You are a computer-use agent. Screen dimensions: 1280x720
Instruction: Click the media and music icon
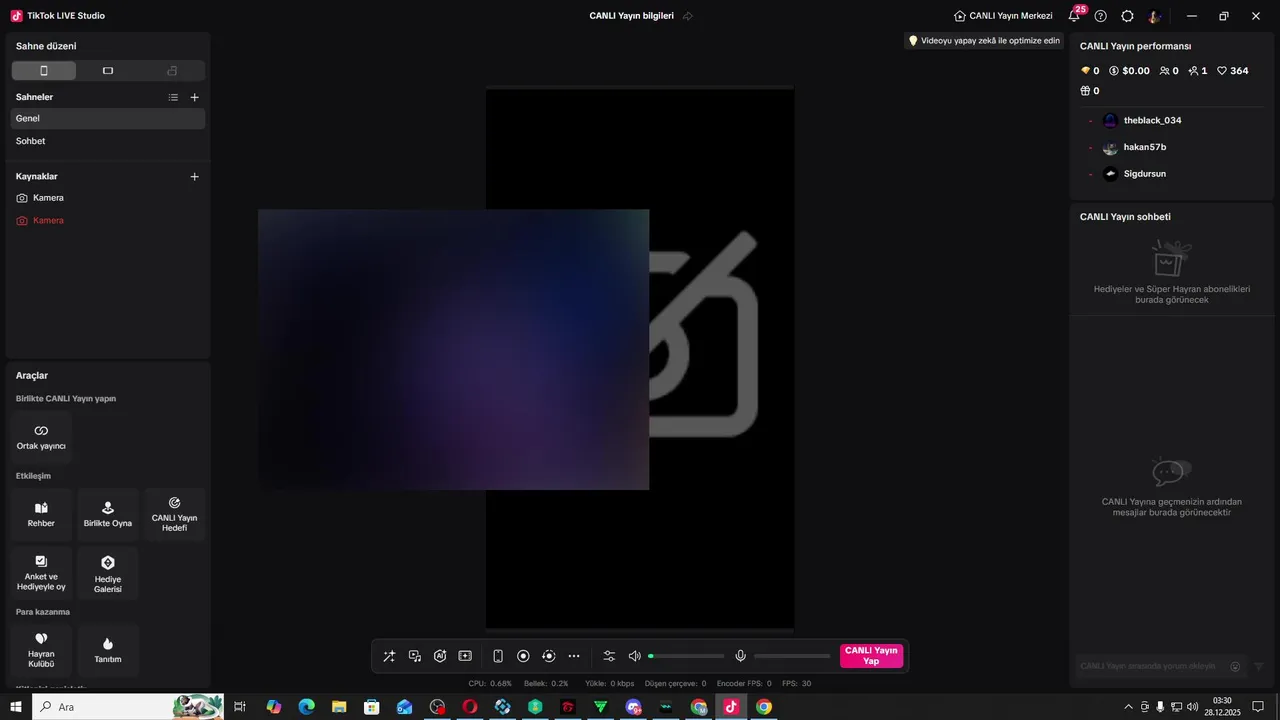point(415,656)
